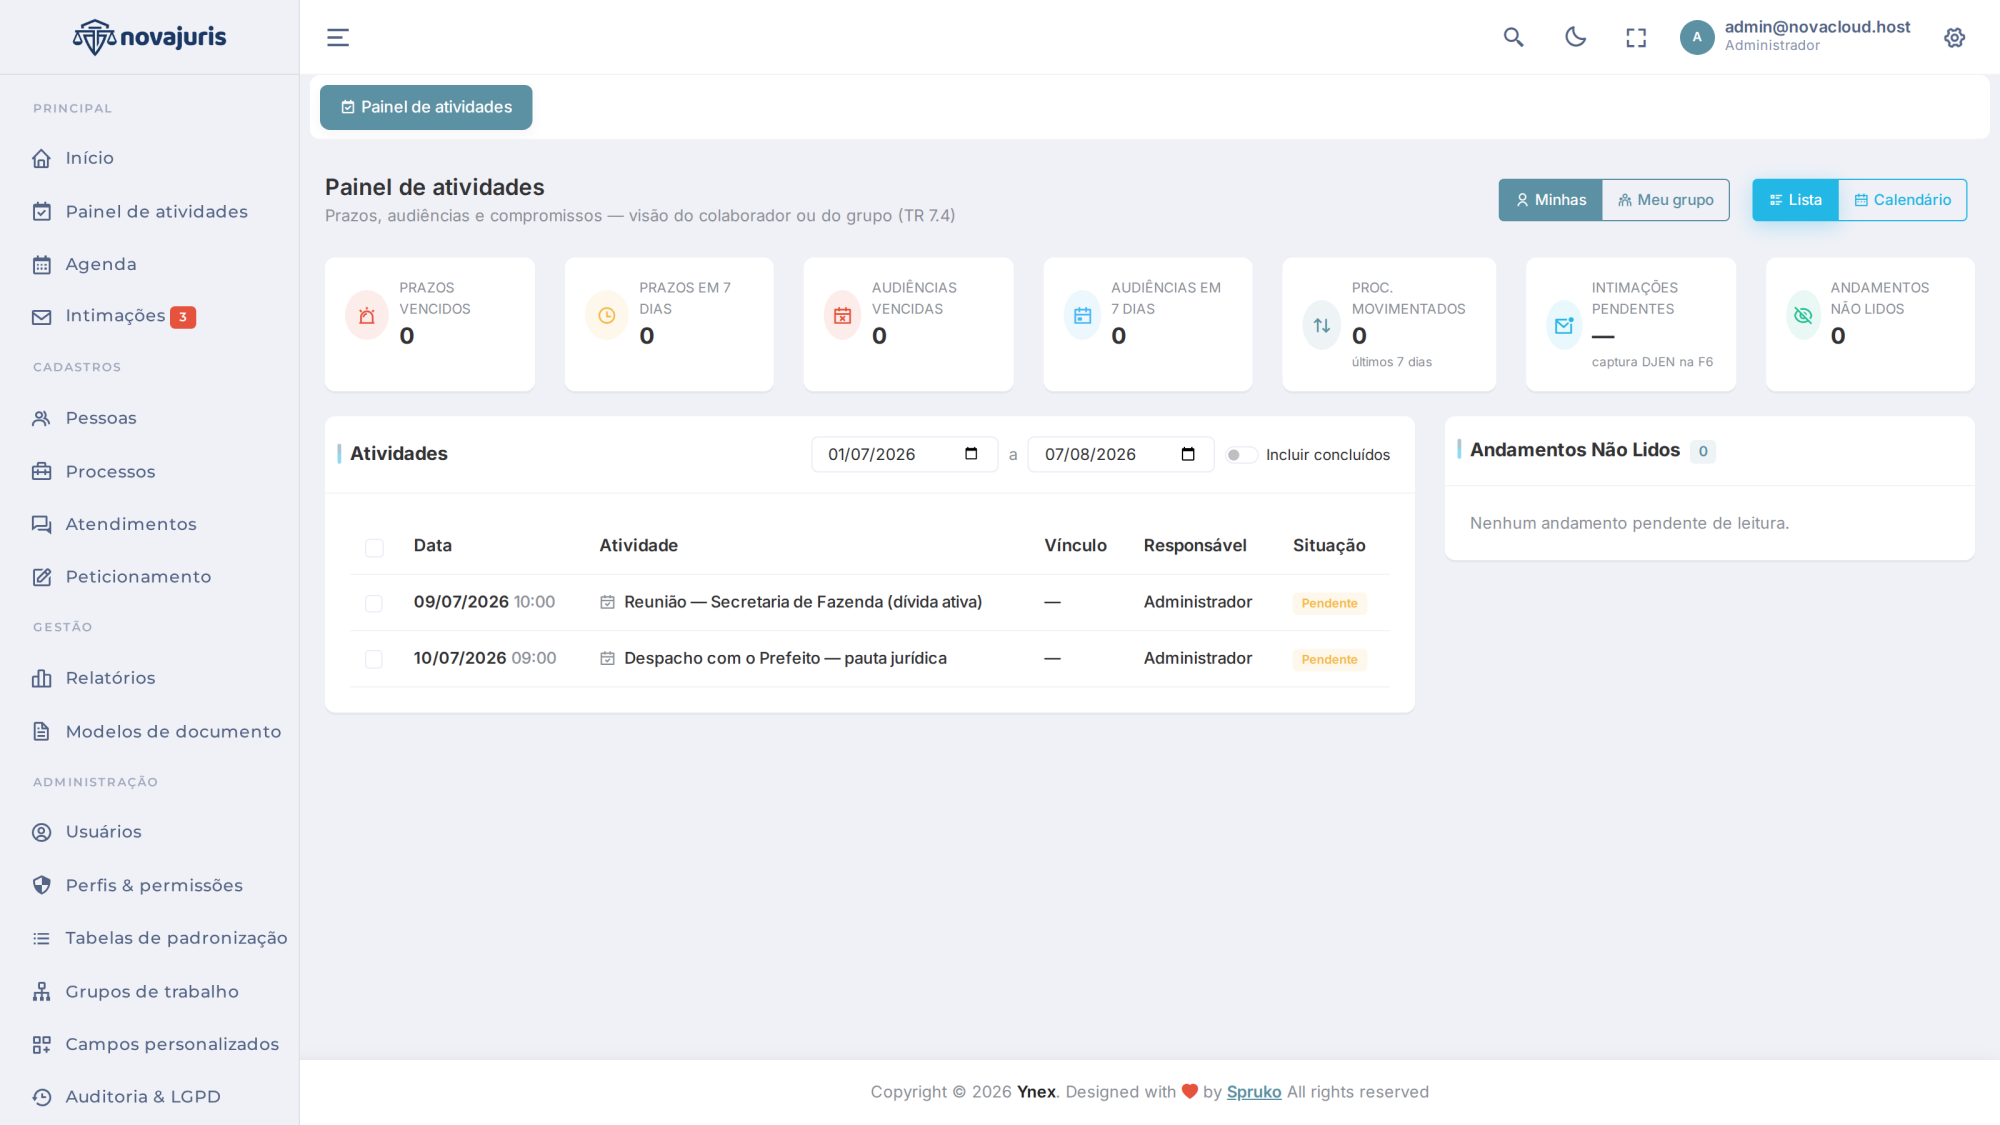Click the Data column header
Image resolution: width=2000 pixels, height=1125 pixels.
click(x=433, y=545)
